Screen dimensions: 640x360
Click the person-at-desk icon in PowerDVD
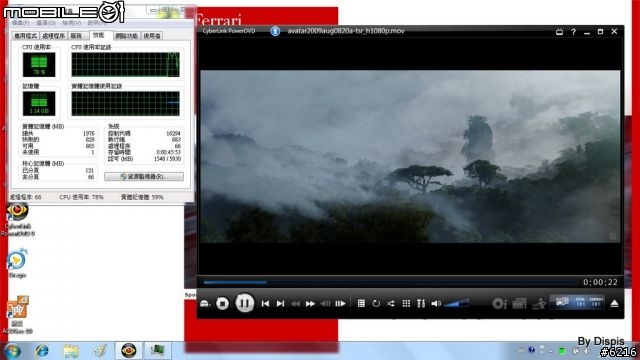(539, 303)
